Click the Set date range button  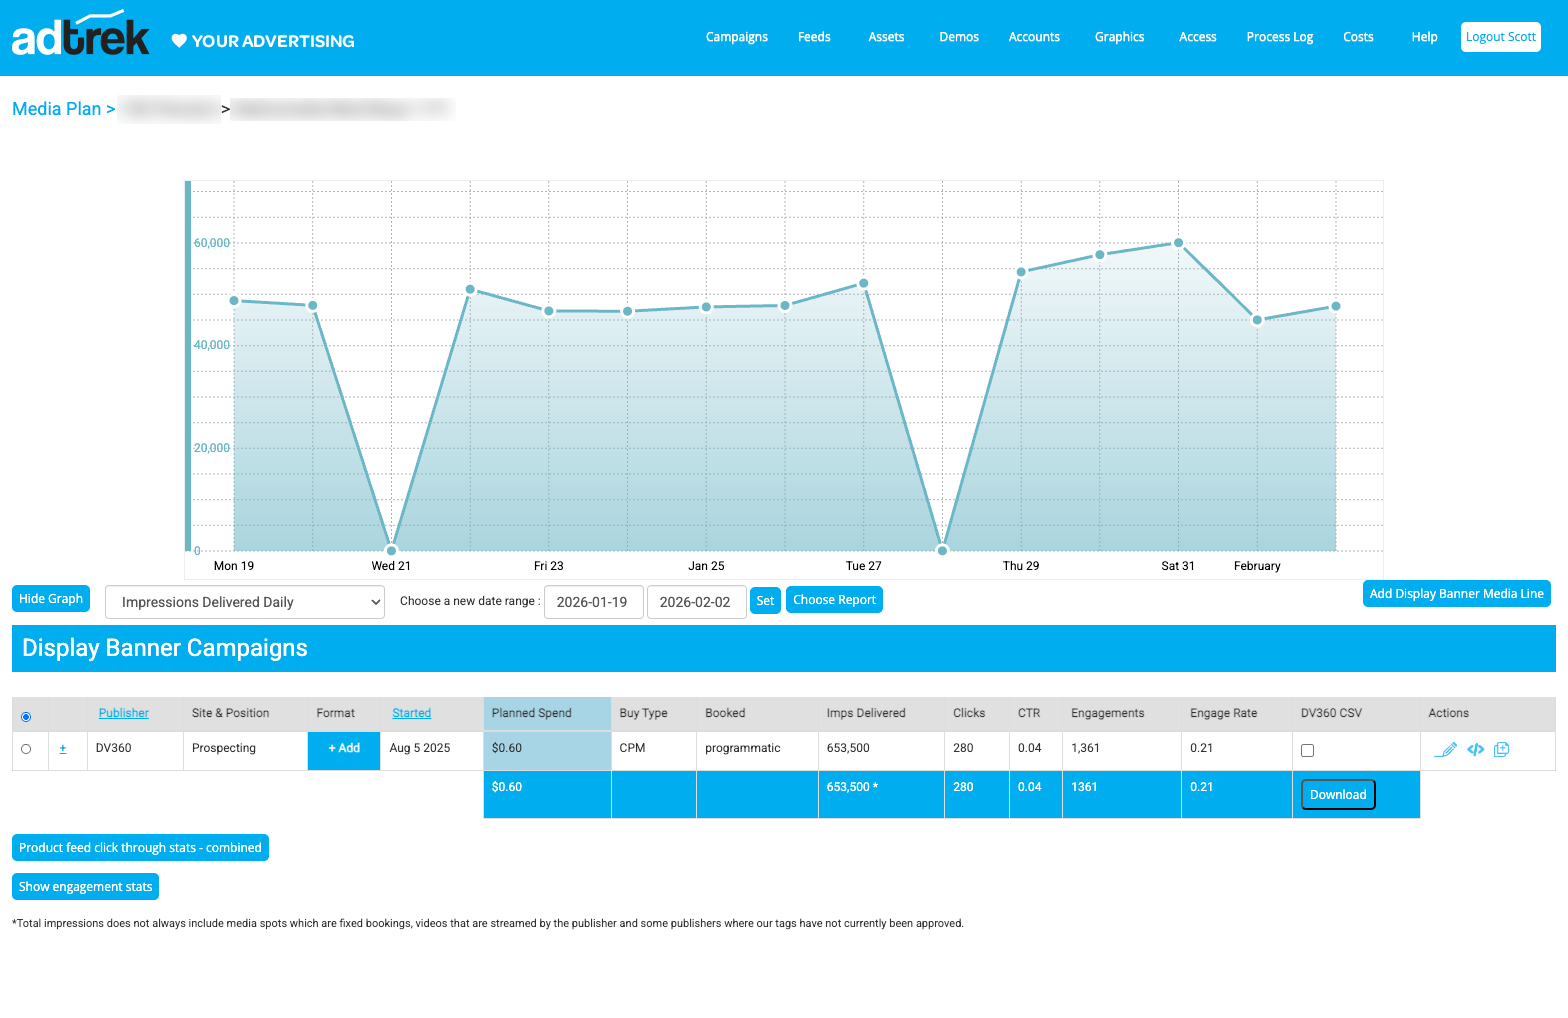point(765,601)
